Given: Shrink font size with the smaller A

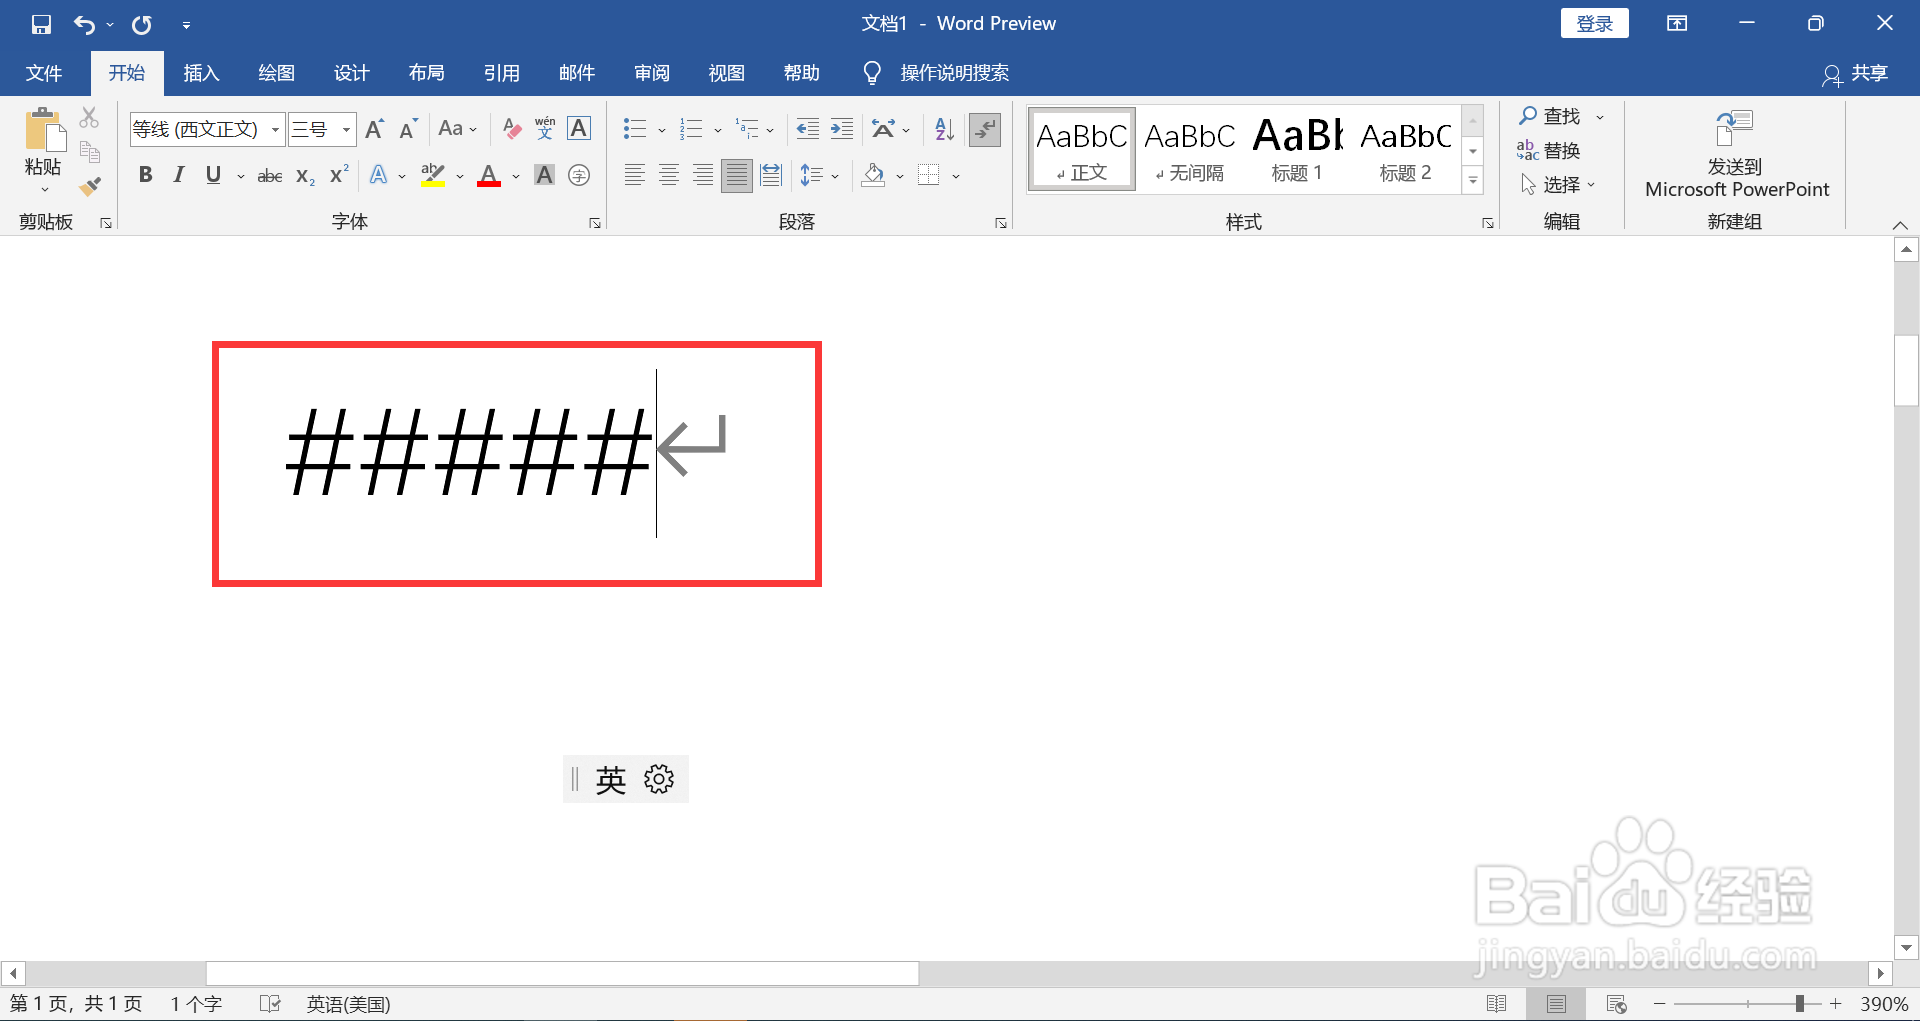Looking at the screenshot, I should [x=408, y=129].
